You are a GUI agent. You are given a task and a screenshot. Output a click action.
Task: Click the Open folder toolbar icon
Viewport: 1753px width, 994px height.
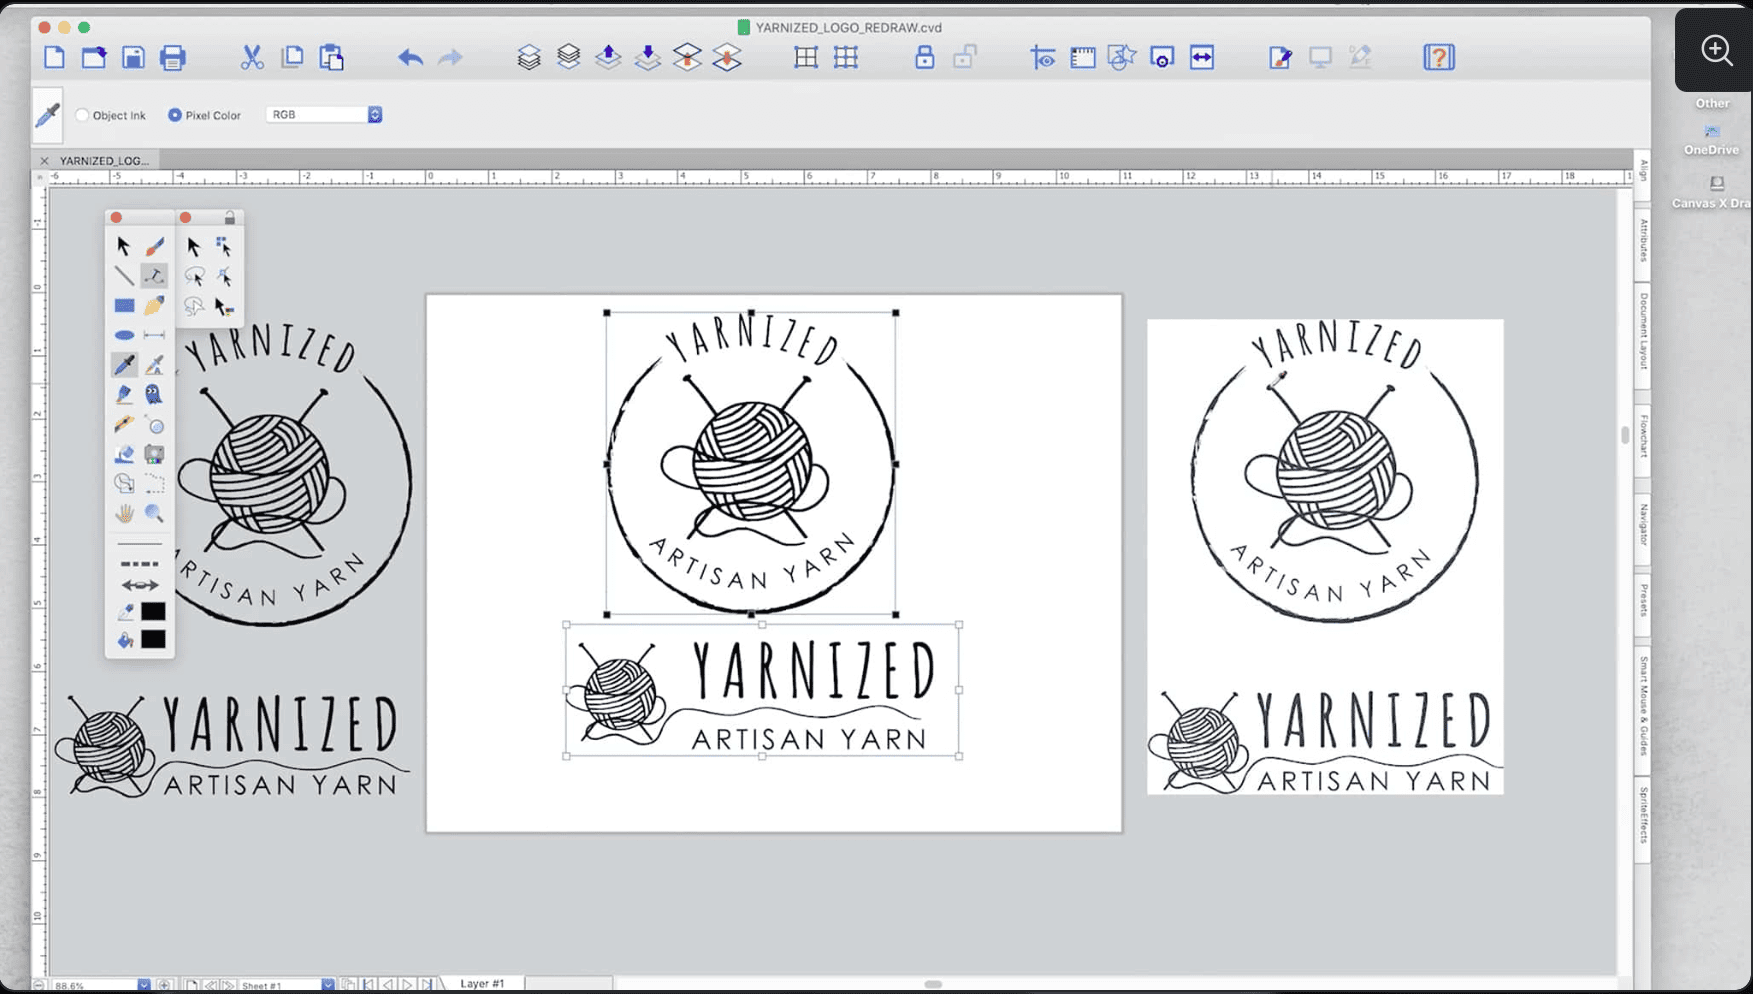(94, 57)
